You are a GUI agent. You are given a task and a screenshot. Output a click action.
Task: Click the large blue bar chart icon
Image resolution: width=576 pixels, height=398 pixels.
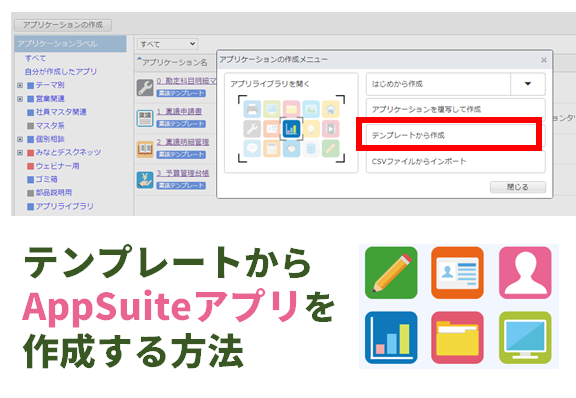391,338
